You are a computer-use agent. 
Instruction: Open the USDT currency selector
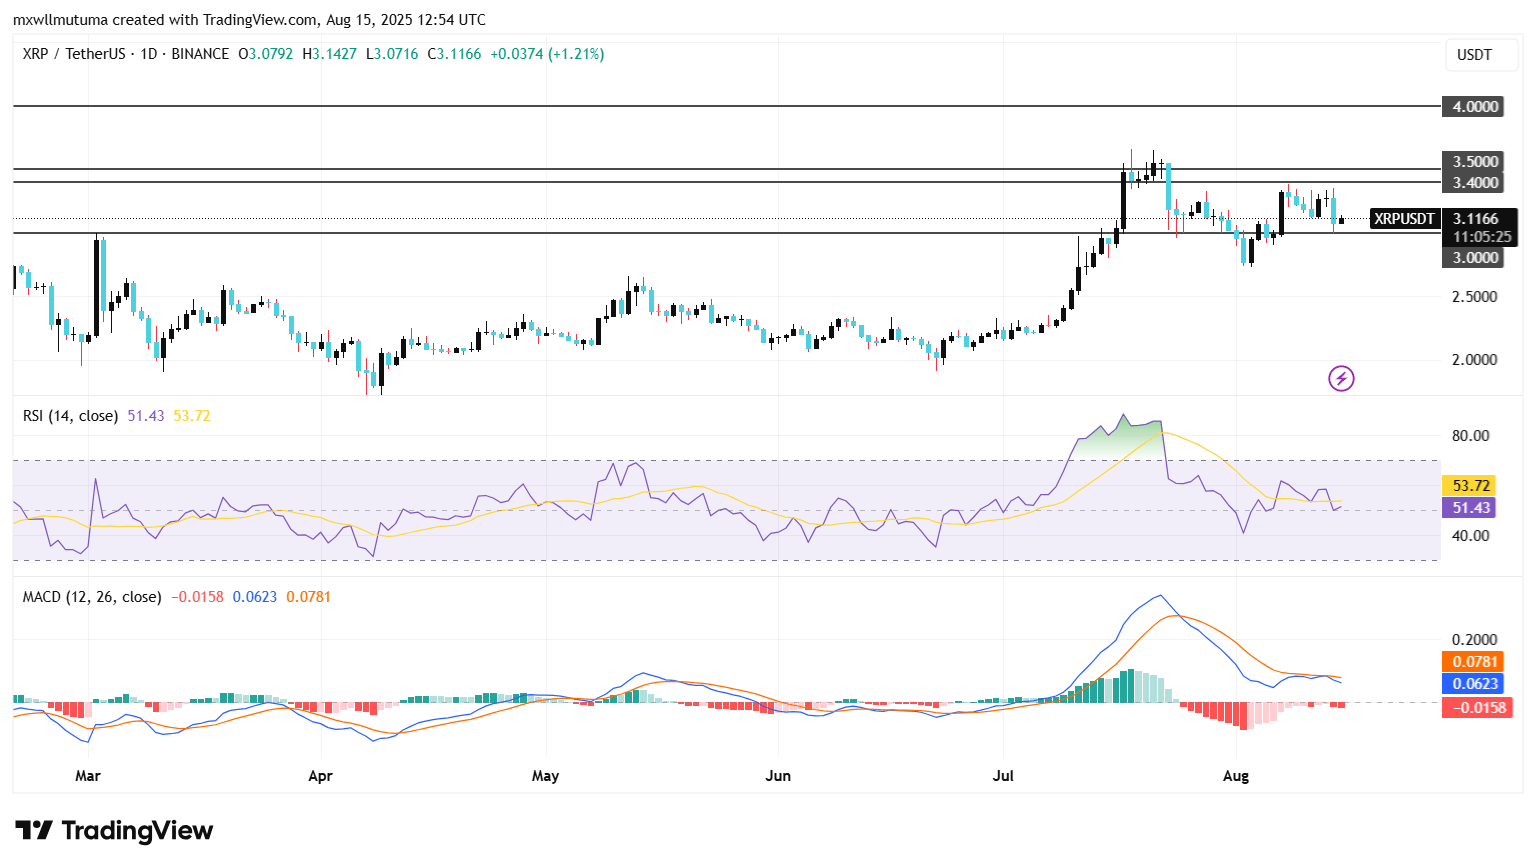(1474, 55)
